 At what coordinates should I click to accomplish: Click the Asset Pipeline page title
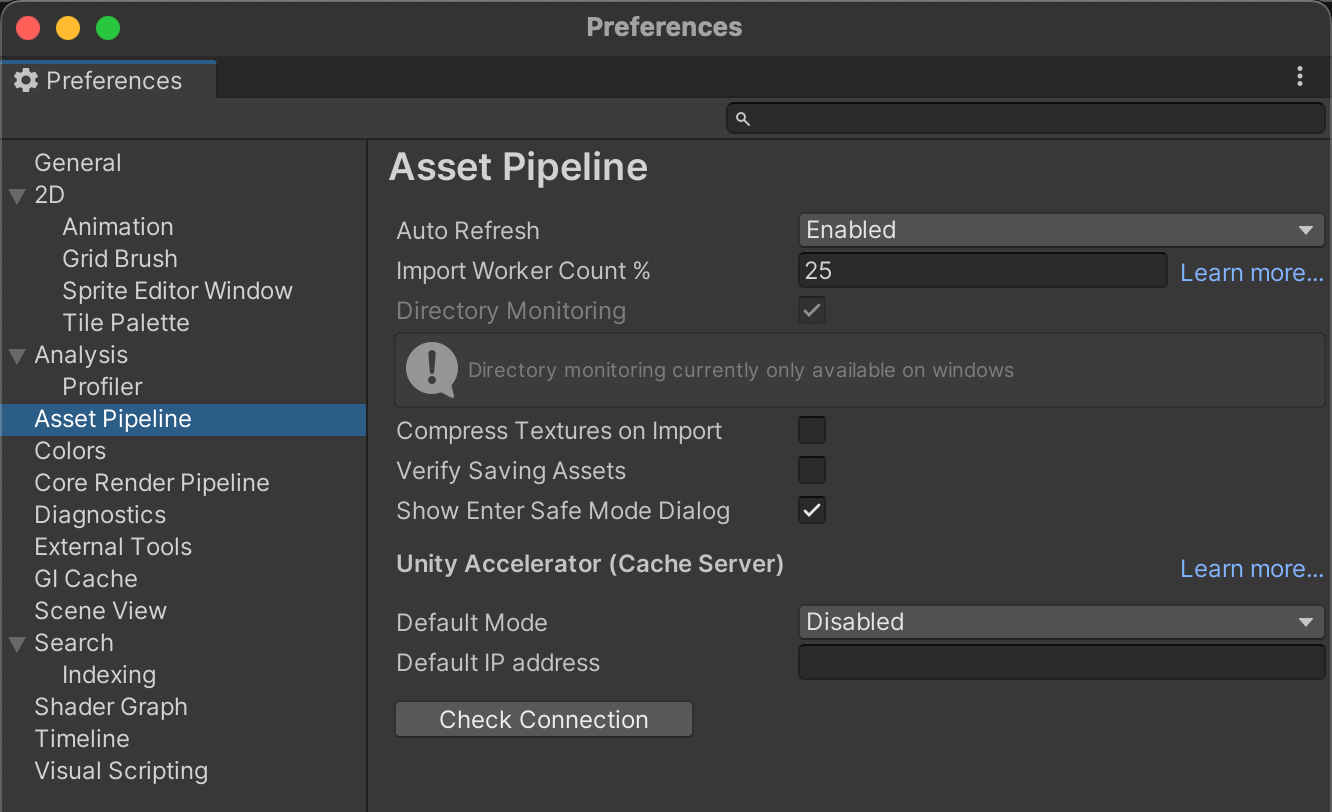(x=518, y=167)
